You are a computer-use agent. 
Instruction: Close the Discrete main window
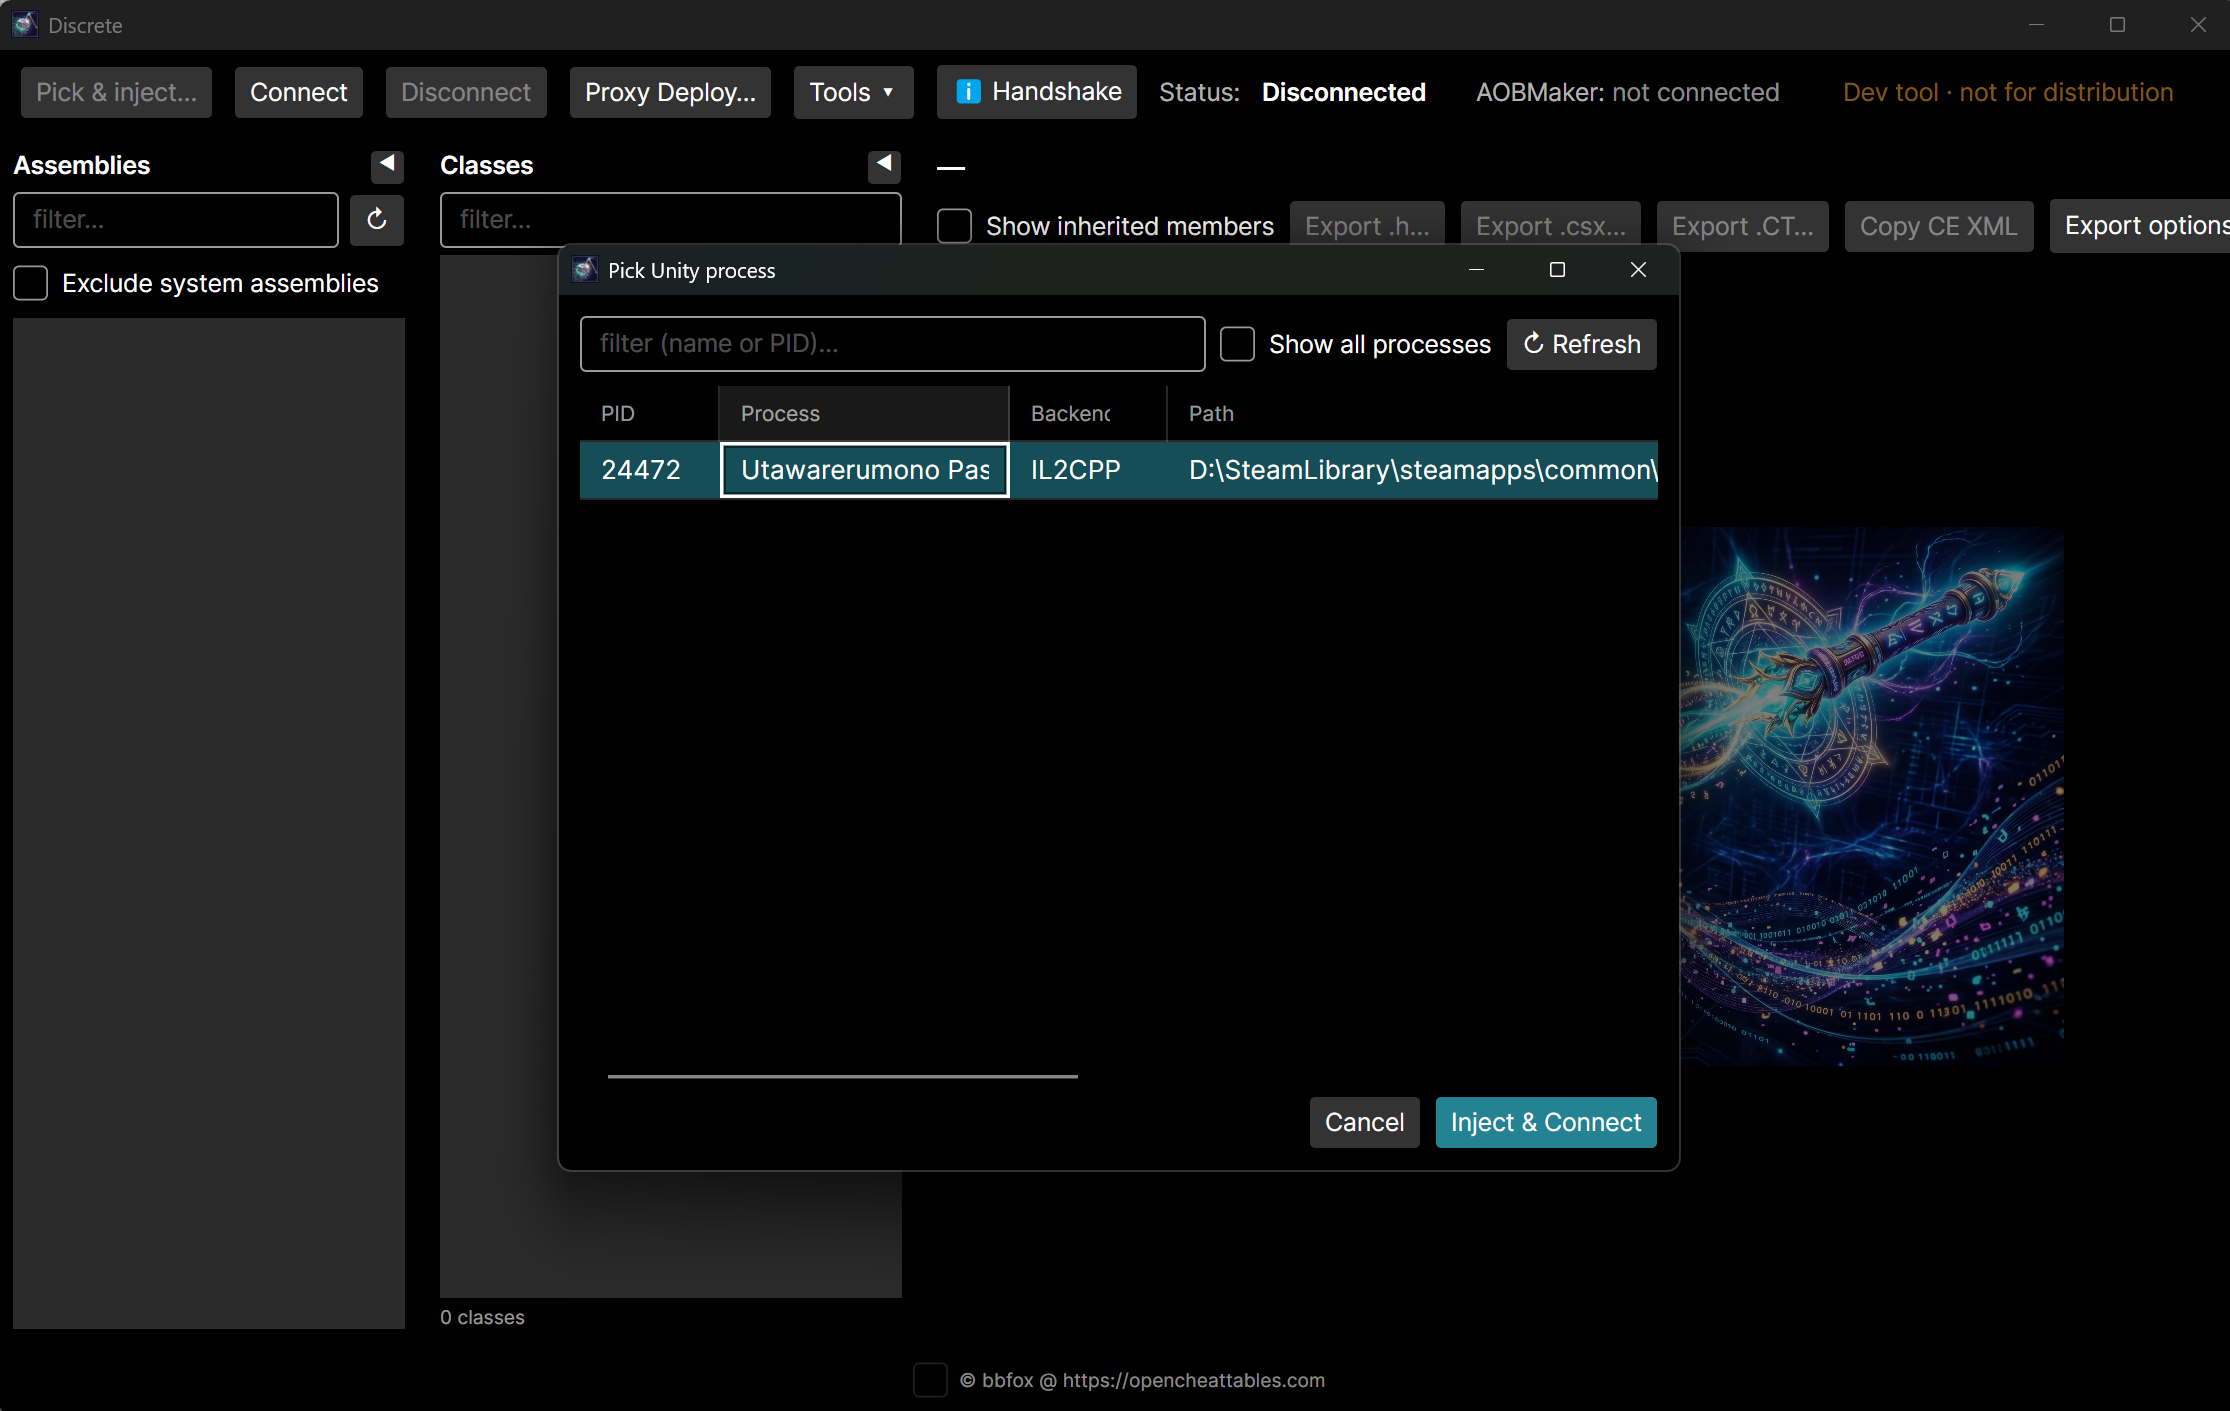[2198, 24]
